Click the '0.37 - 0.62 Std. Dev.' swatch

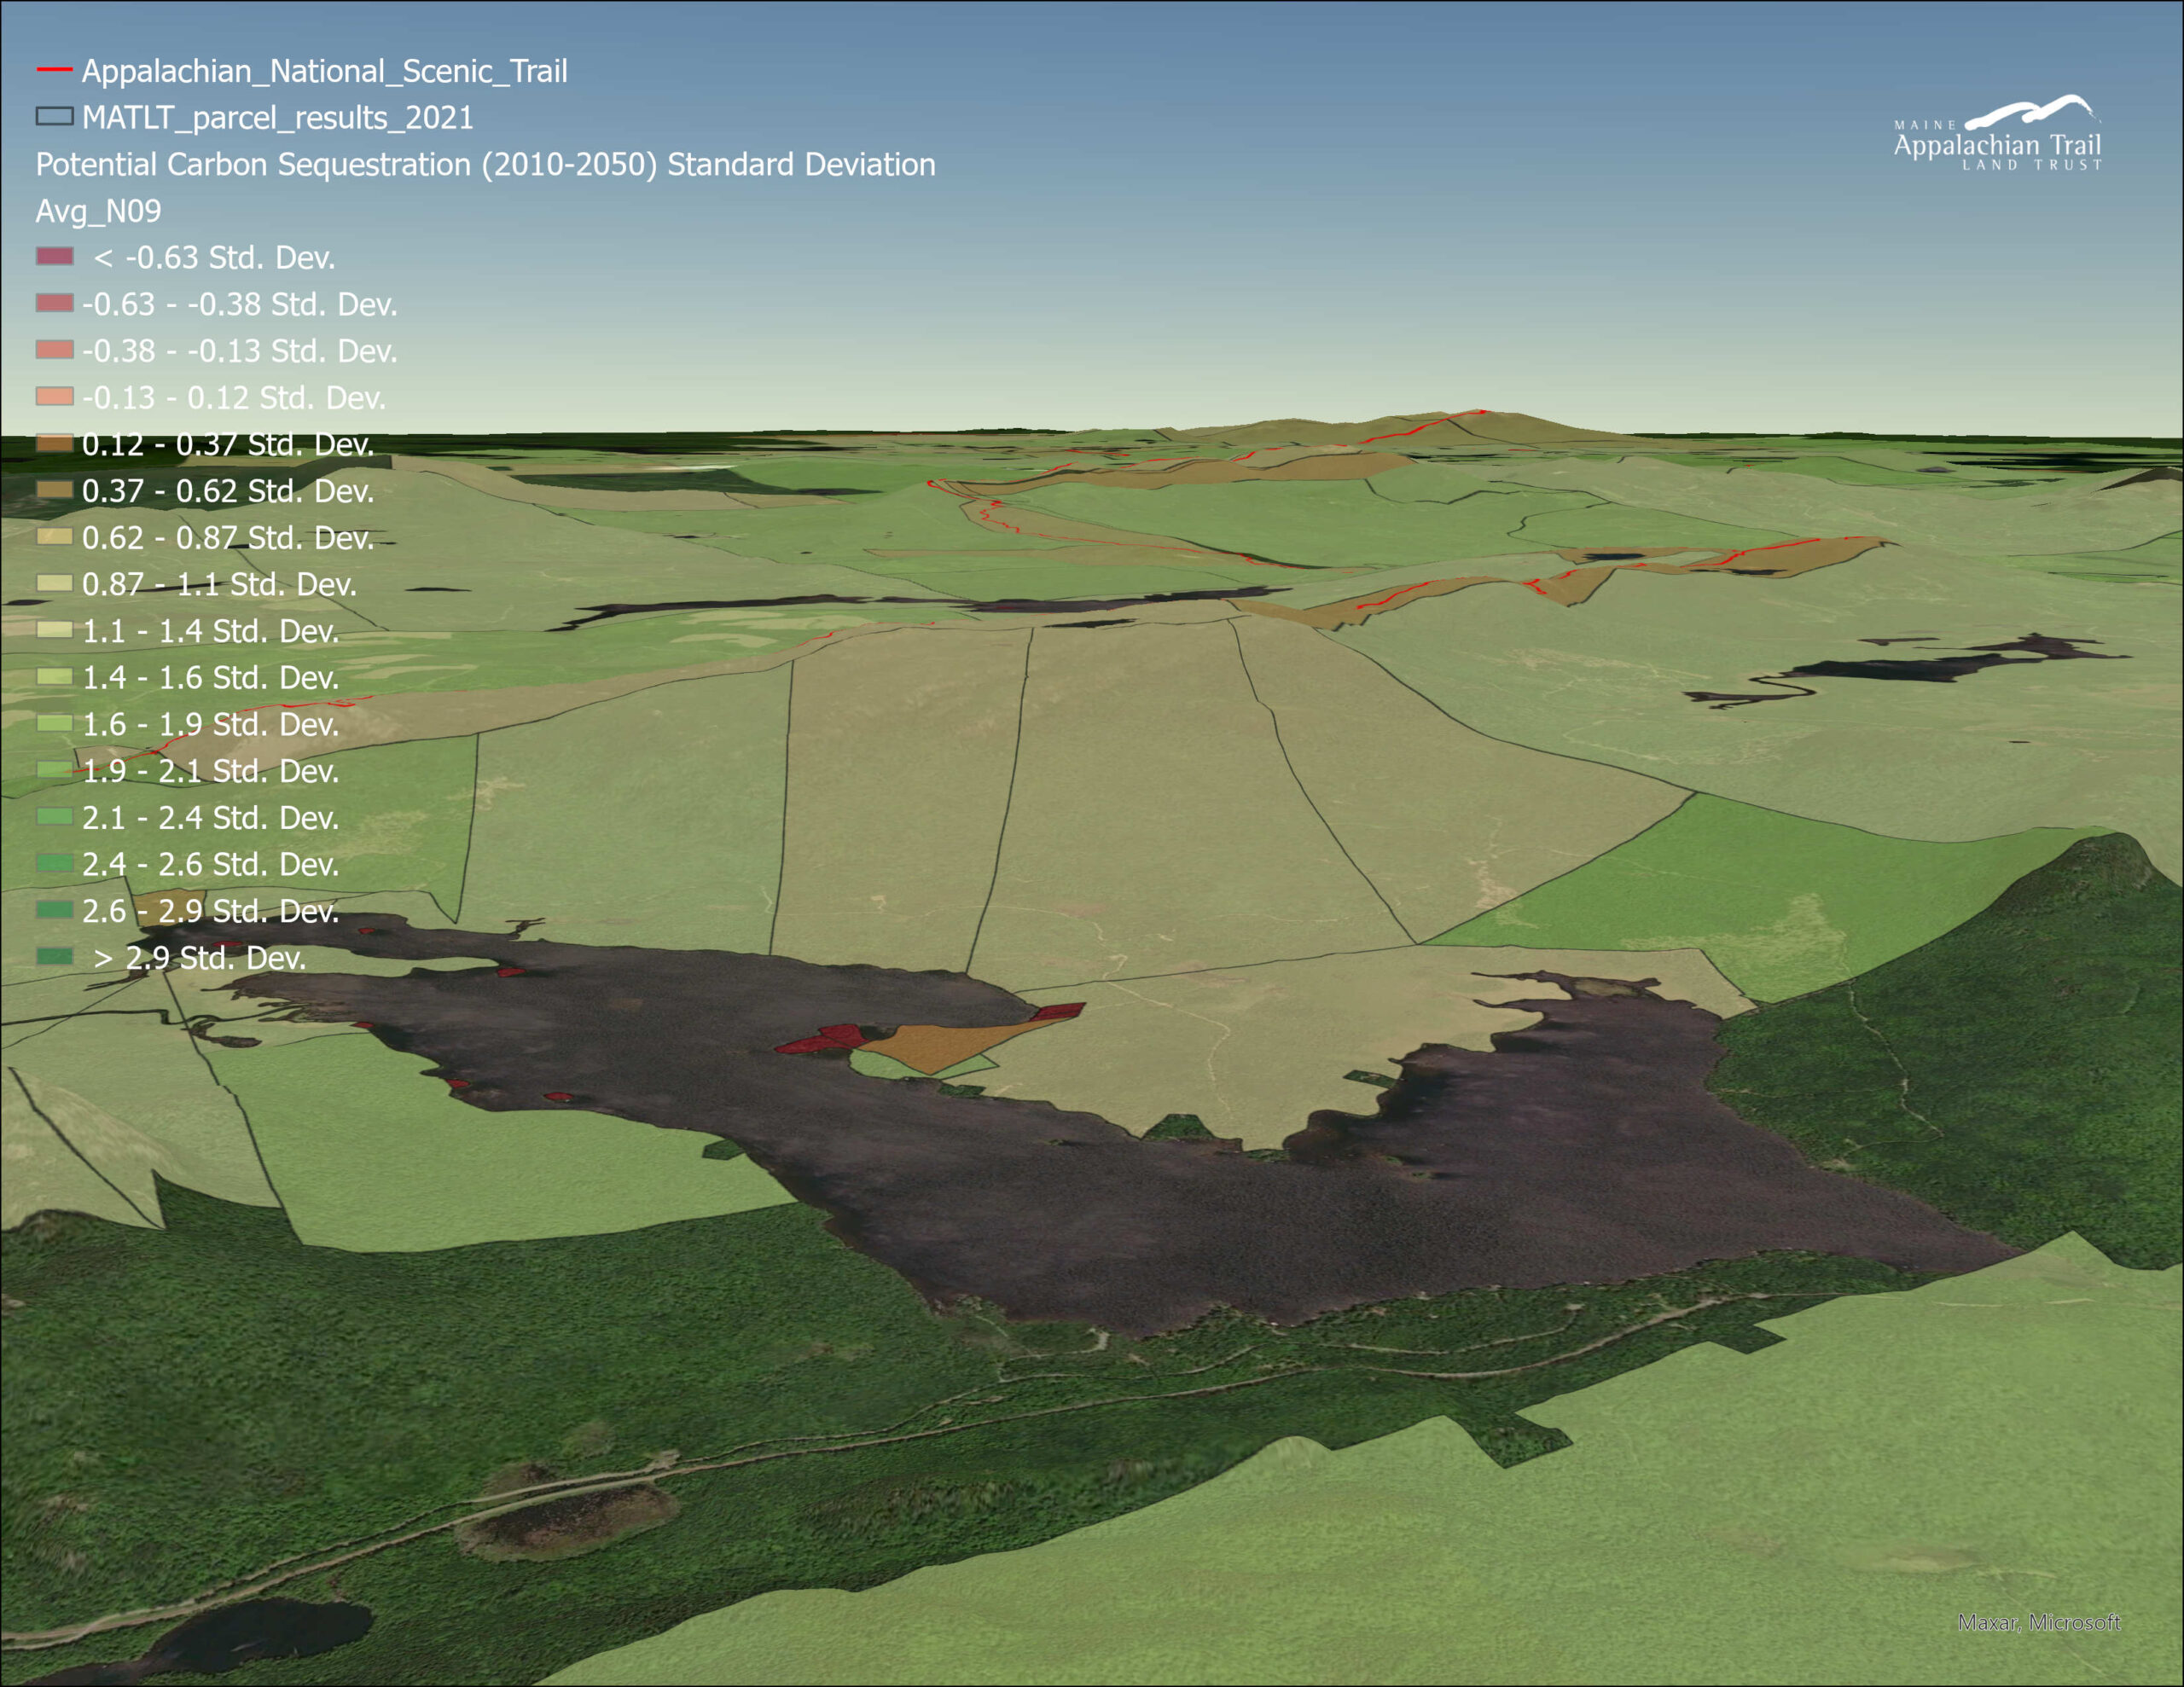tap(54, 490)
